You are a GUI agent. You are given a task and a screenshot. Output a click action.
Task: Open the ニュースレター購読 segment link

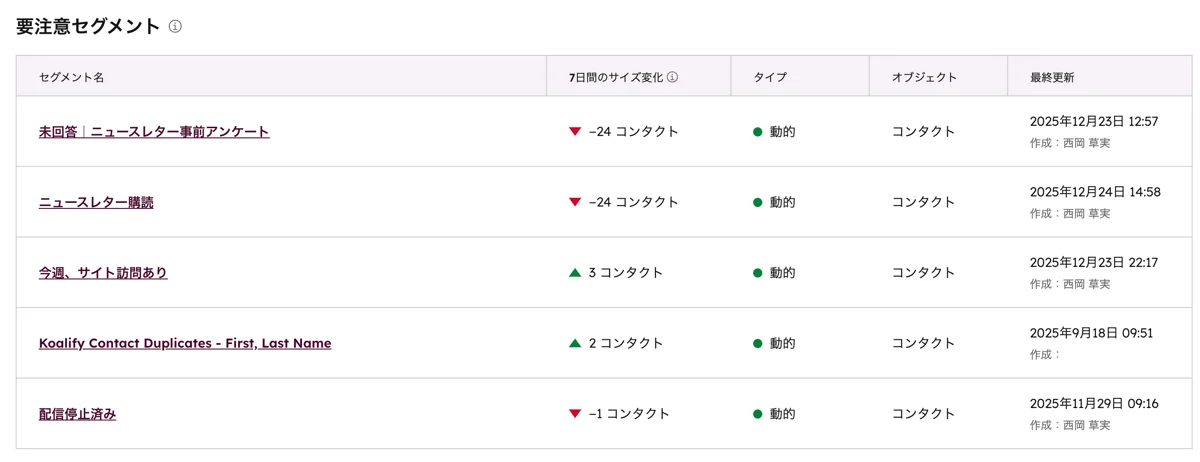pos(96,202)
